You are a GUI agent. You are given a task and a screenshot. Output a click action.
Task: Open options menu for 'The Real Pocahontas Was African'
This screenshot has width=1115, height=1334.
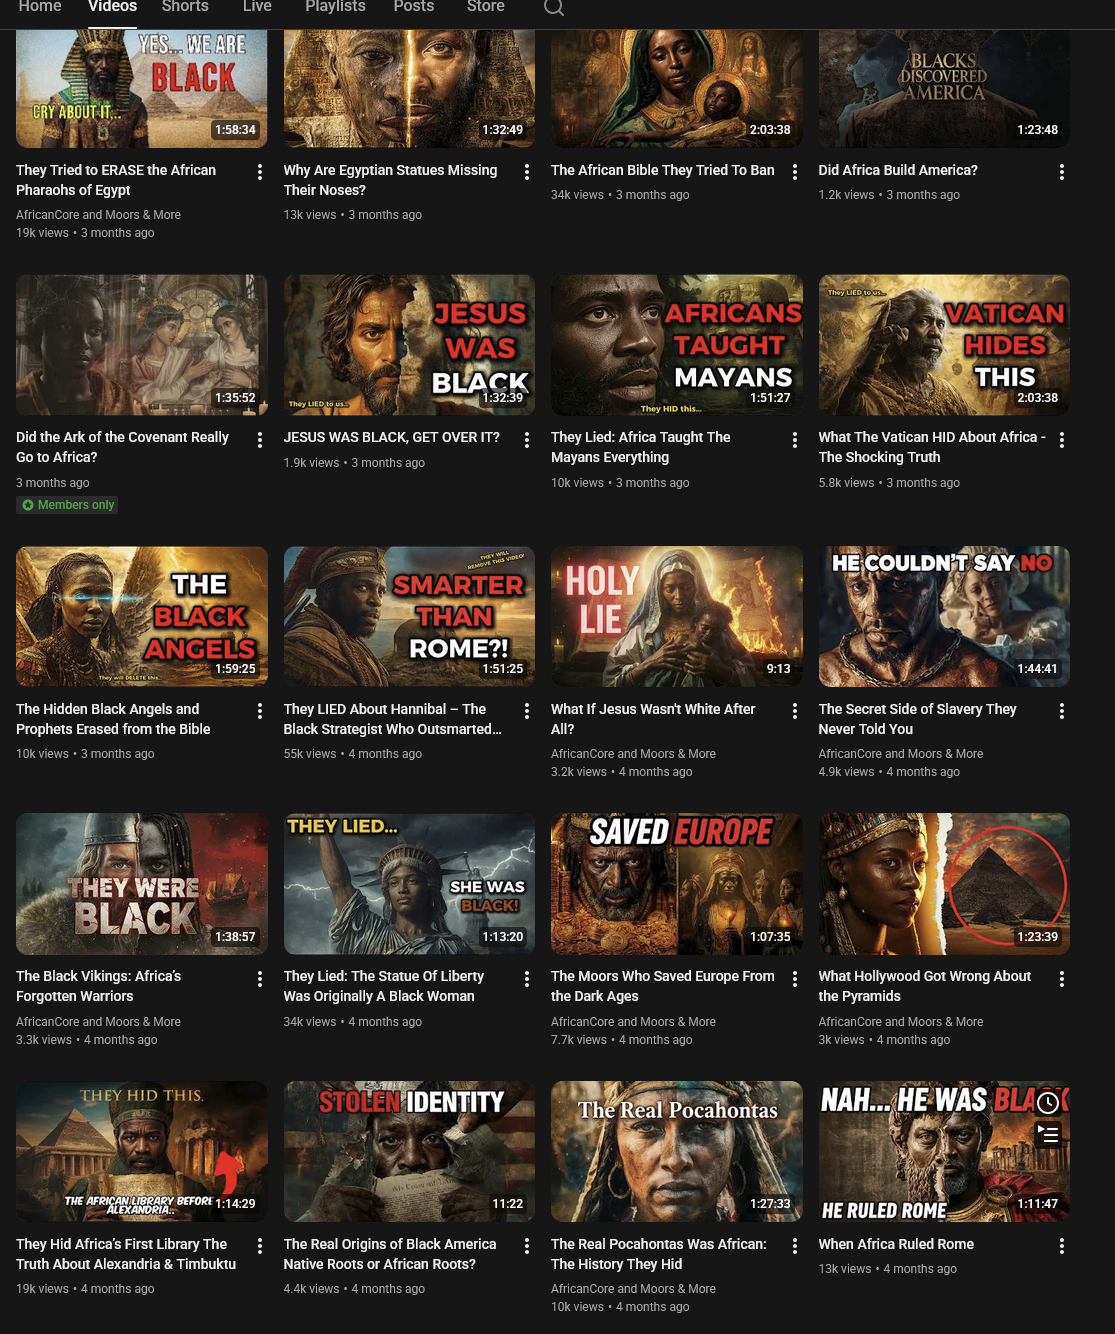pyautogui.click(x=795, y=1246)
